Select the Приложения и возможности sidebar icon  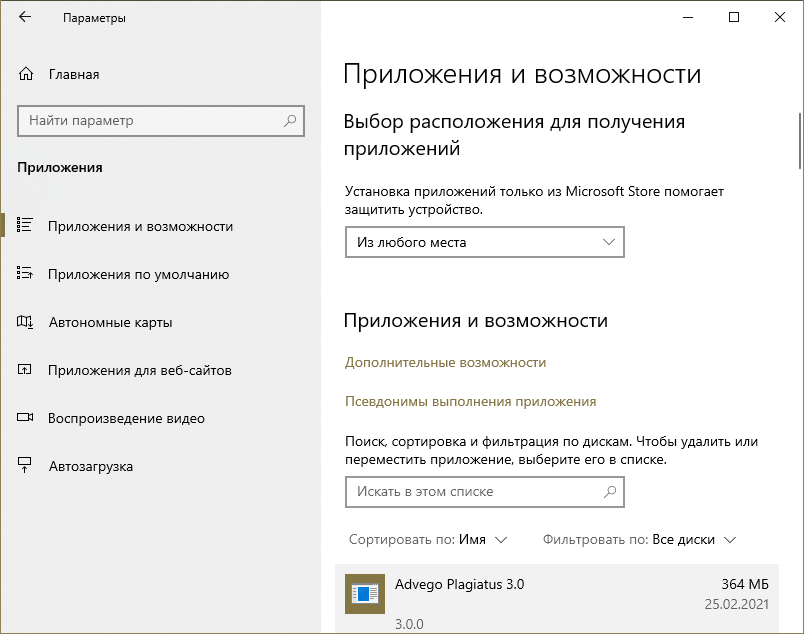click(26, 226)
